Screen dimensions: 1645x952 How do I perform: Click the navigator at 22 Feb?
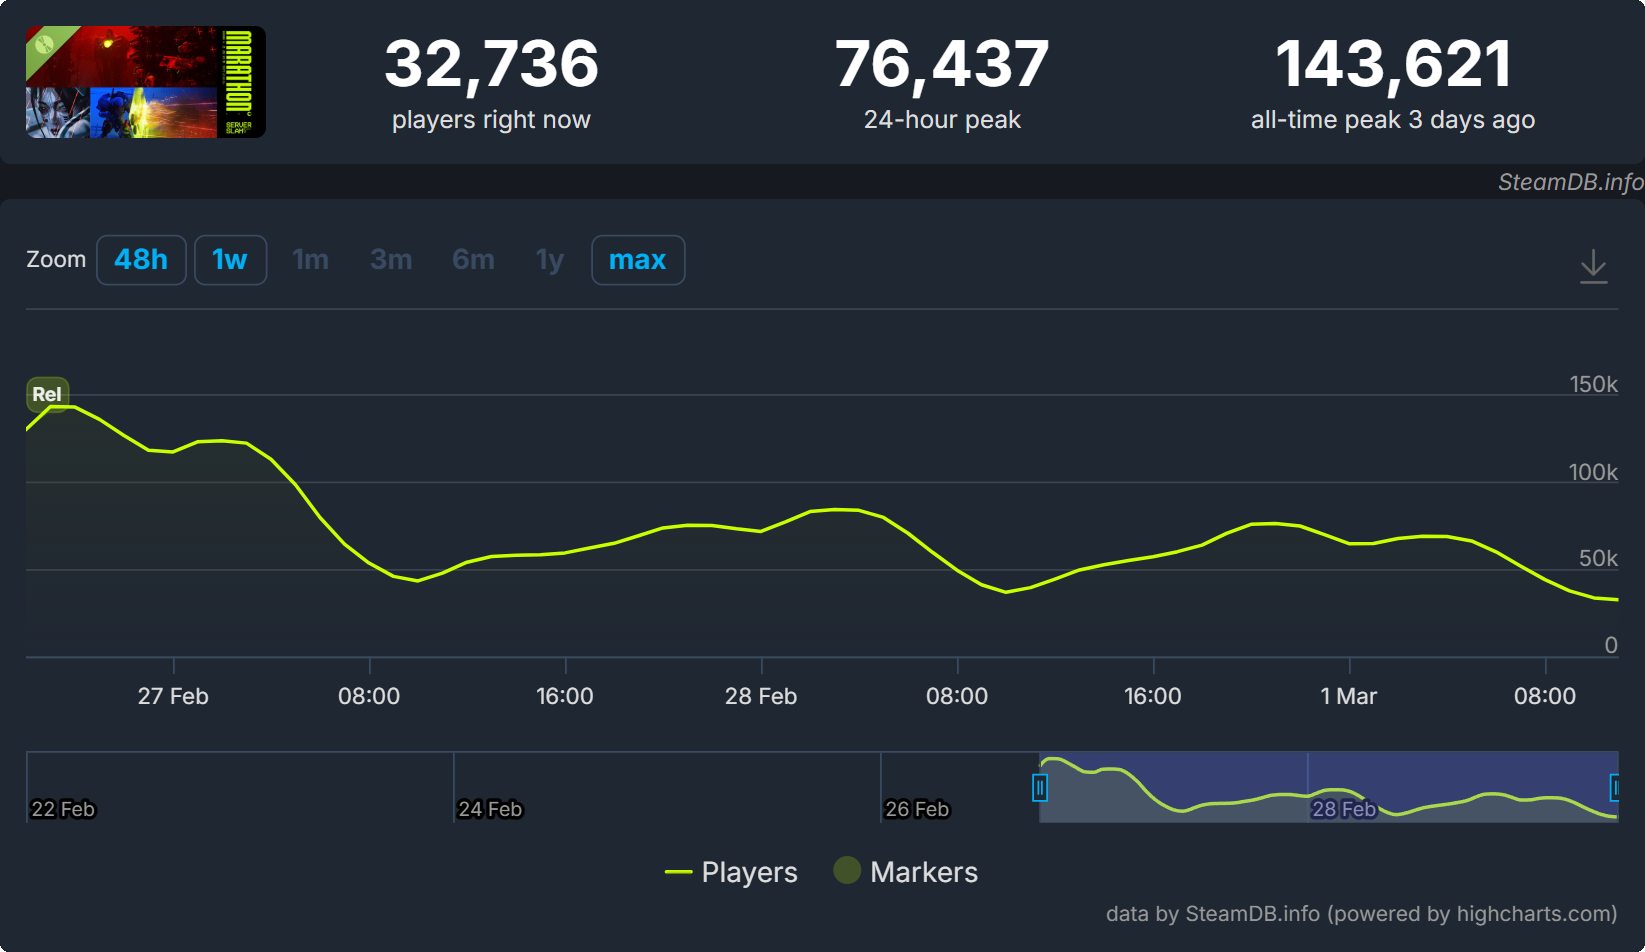coord(63,809)
